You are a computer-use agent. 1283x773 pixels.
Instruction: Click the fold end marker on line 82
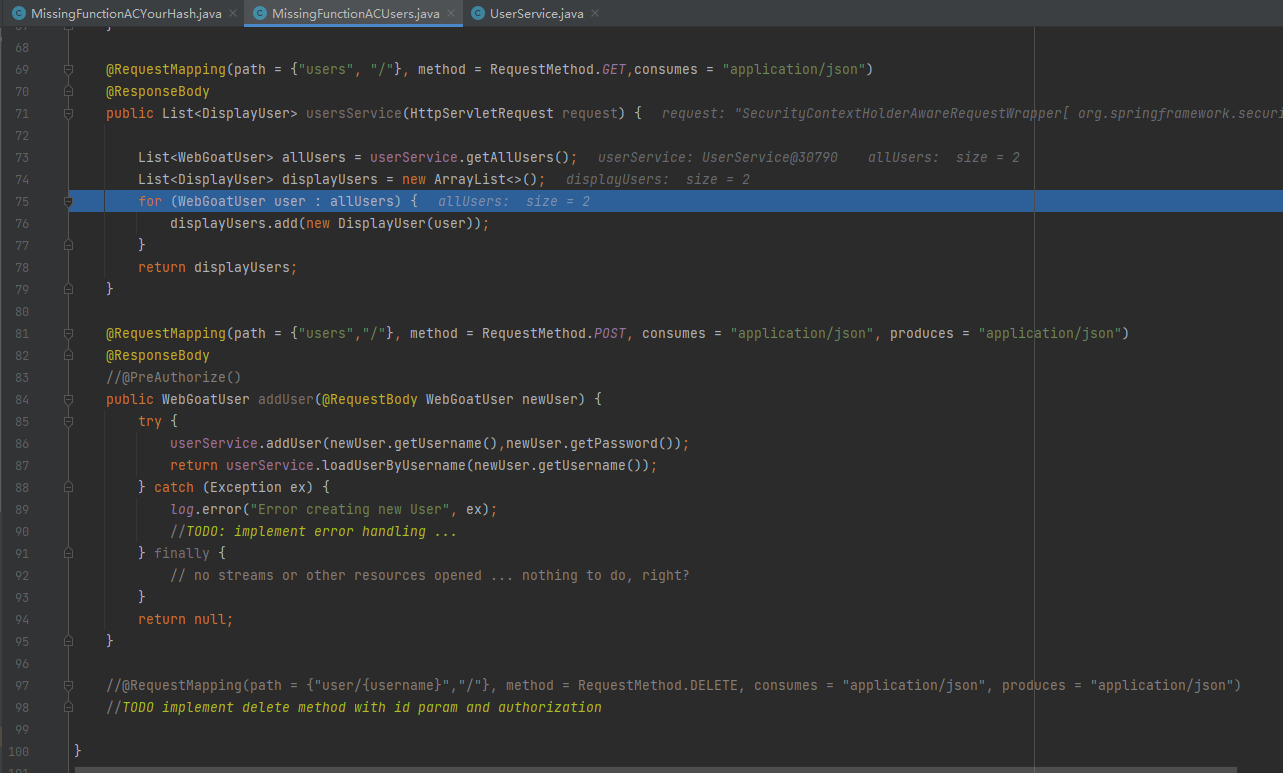tap(68, 356)
